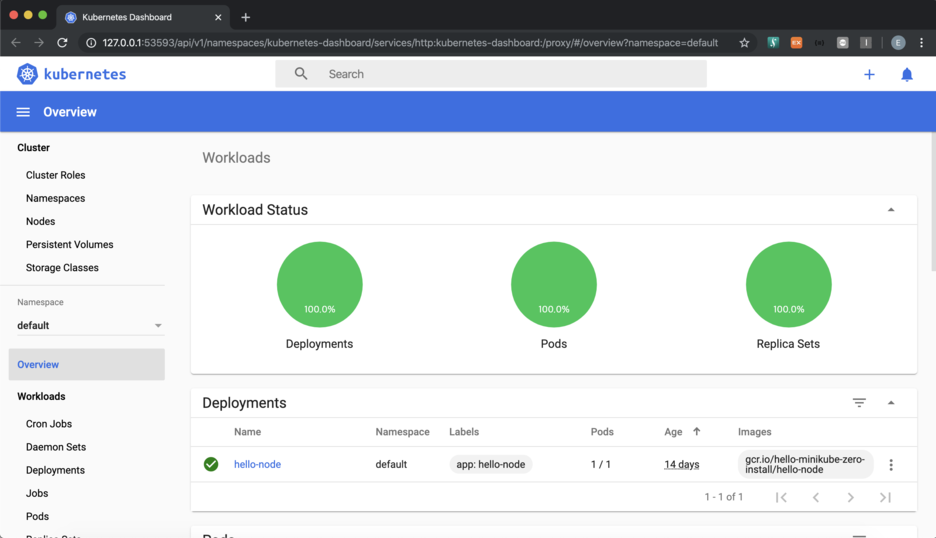Click the Pods green pie chart
Image resolution: width=936 pixels, height=538 pixels.
pyautogui.click(x=554, y=284)
